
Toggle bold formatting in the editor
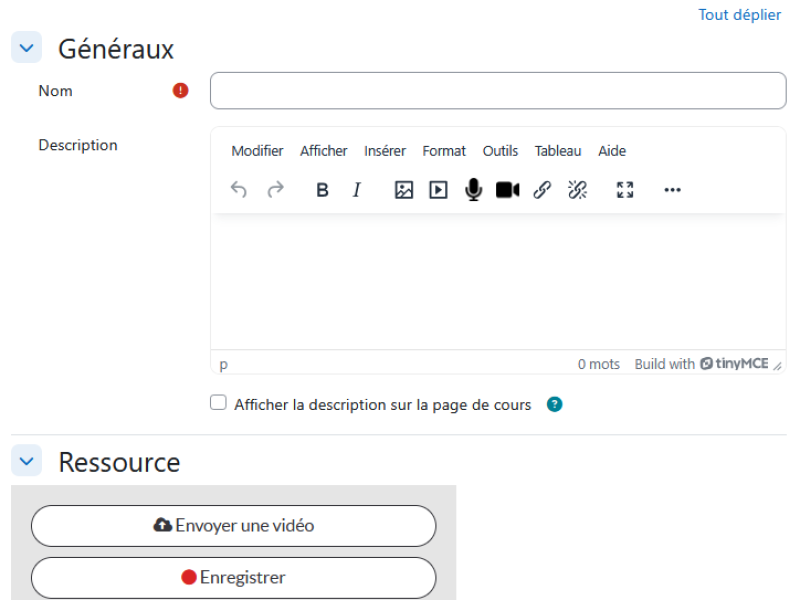coord(322,190)
